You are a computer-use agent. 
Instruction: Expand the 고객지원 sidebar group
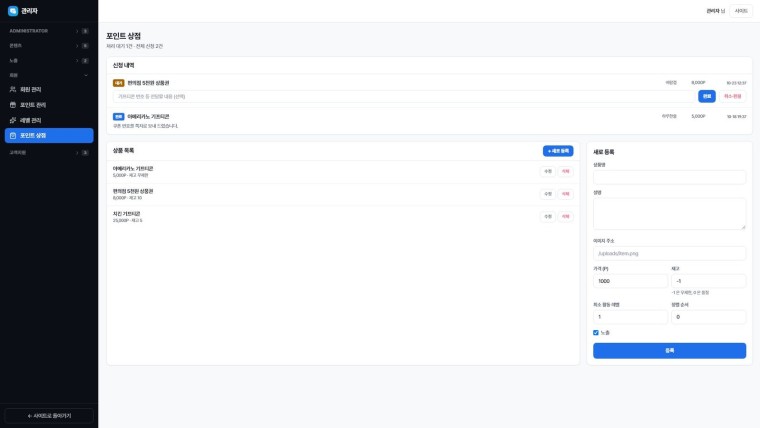point(49,153)
